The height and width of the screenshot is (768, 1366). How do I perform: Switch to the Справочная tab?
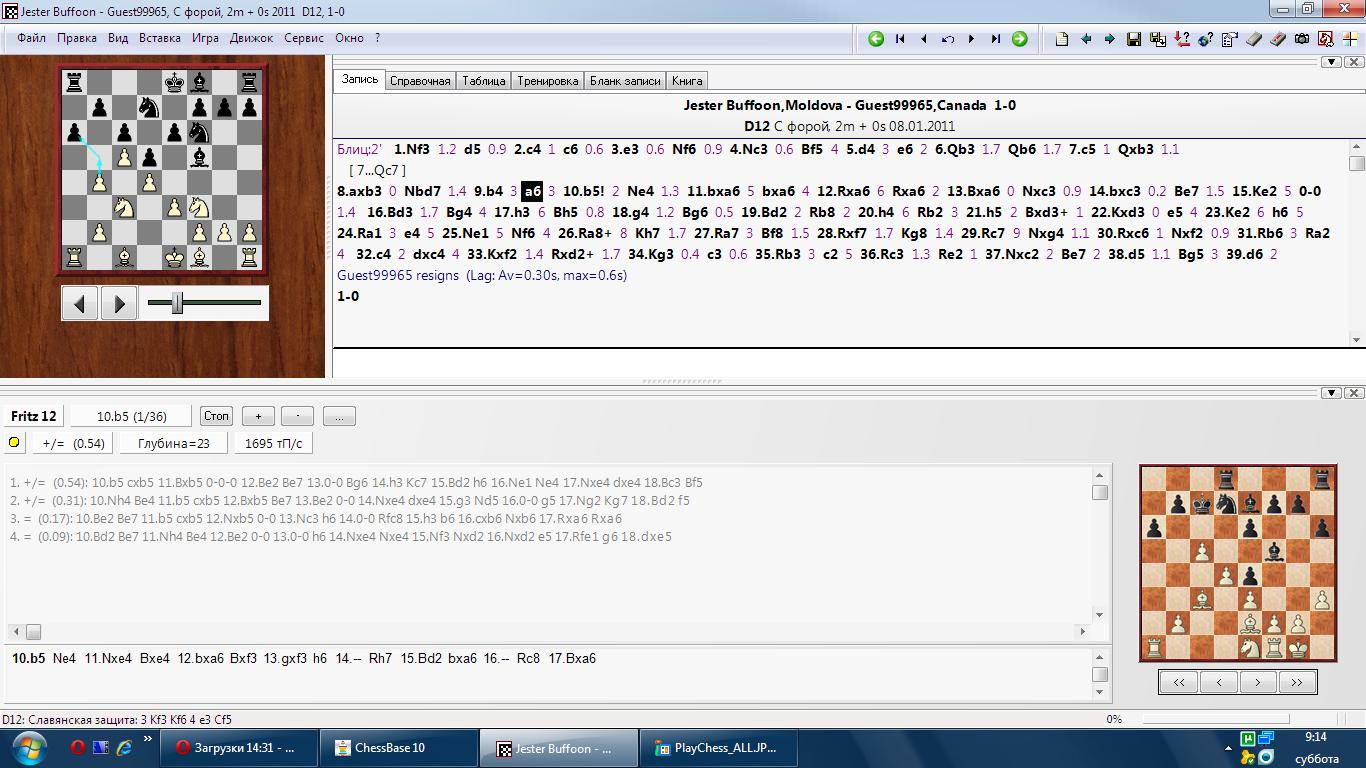coord(420,81)
